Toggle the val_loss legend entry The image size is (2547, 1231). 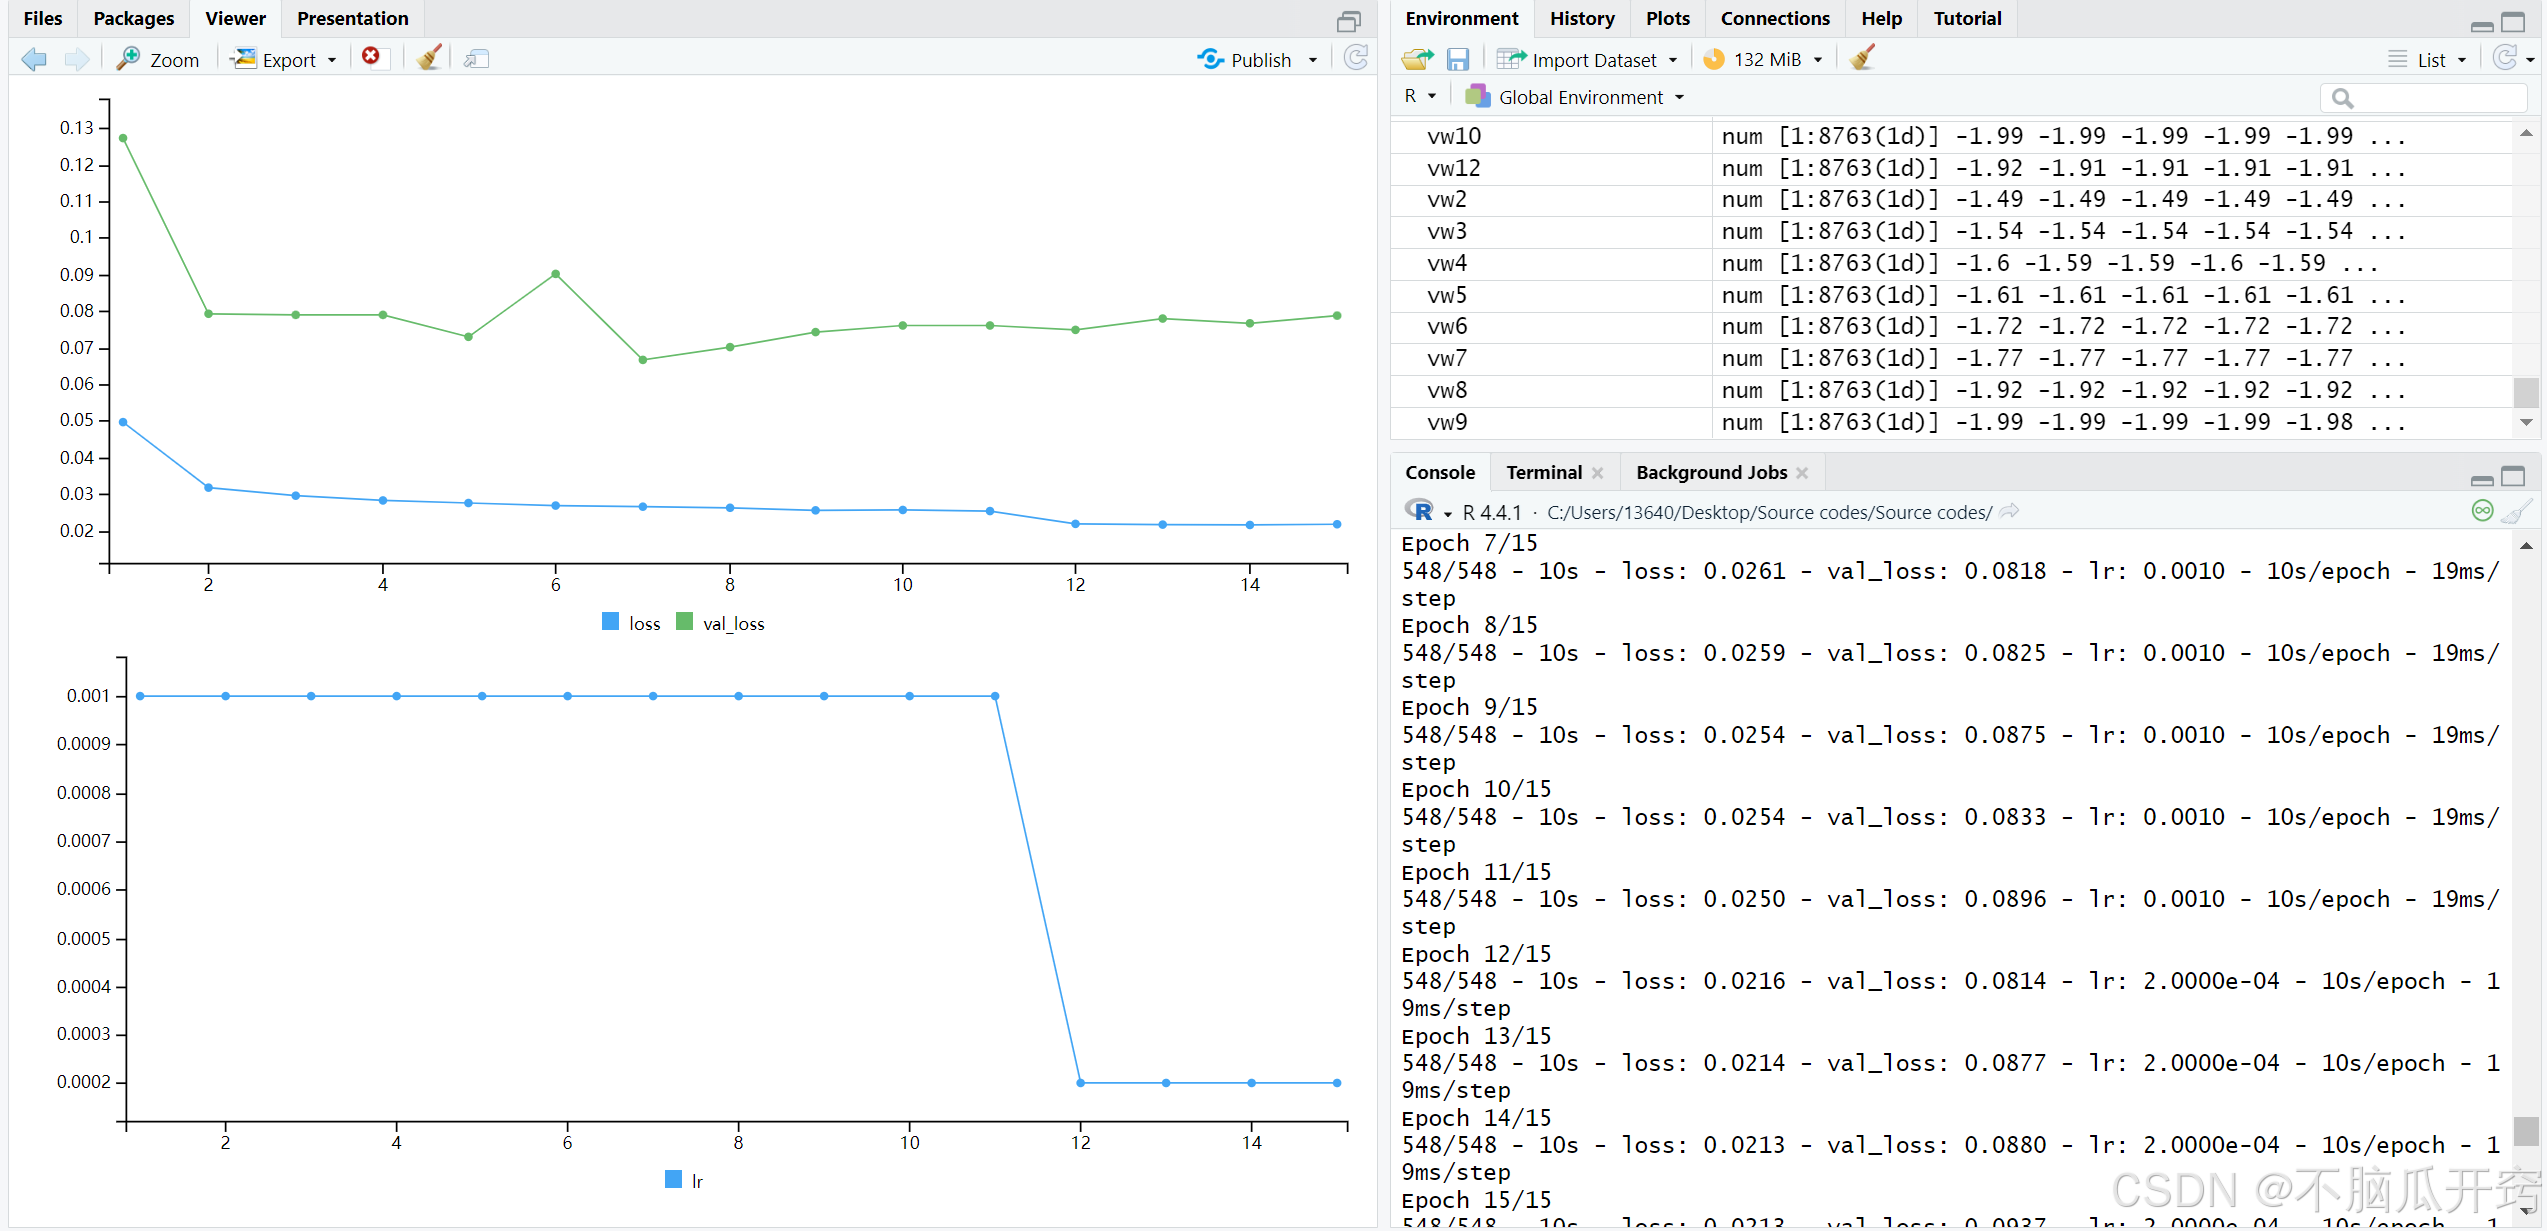(x=733, y=623)
